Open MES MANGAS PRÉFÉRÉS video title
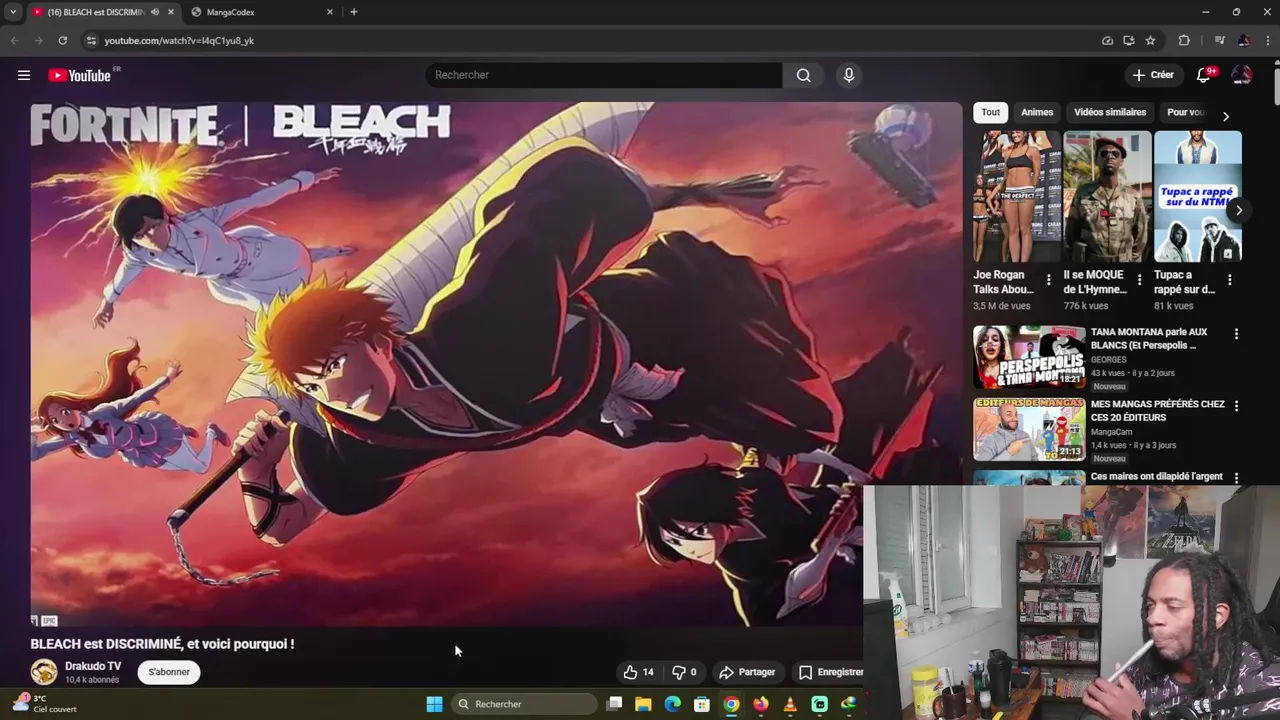1280x720 pixels. (x=1157, y=410)
